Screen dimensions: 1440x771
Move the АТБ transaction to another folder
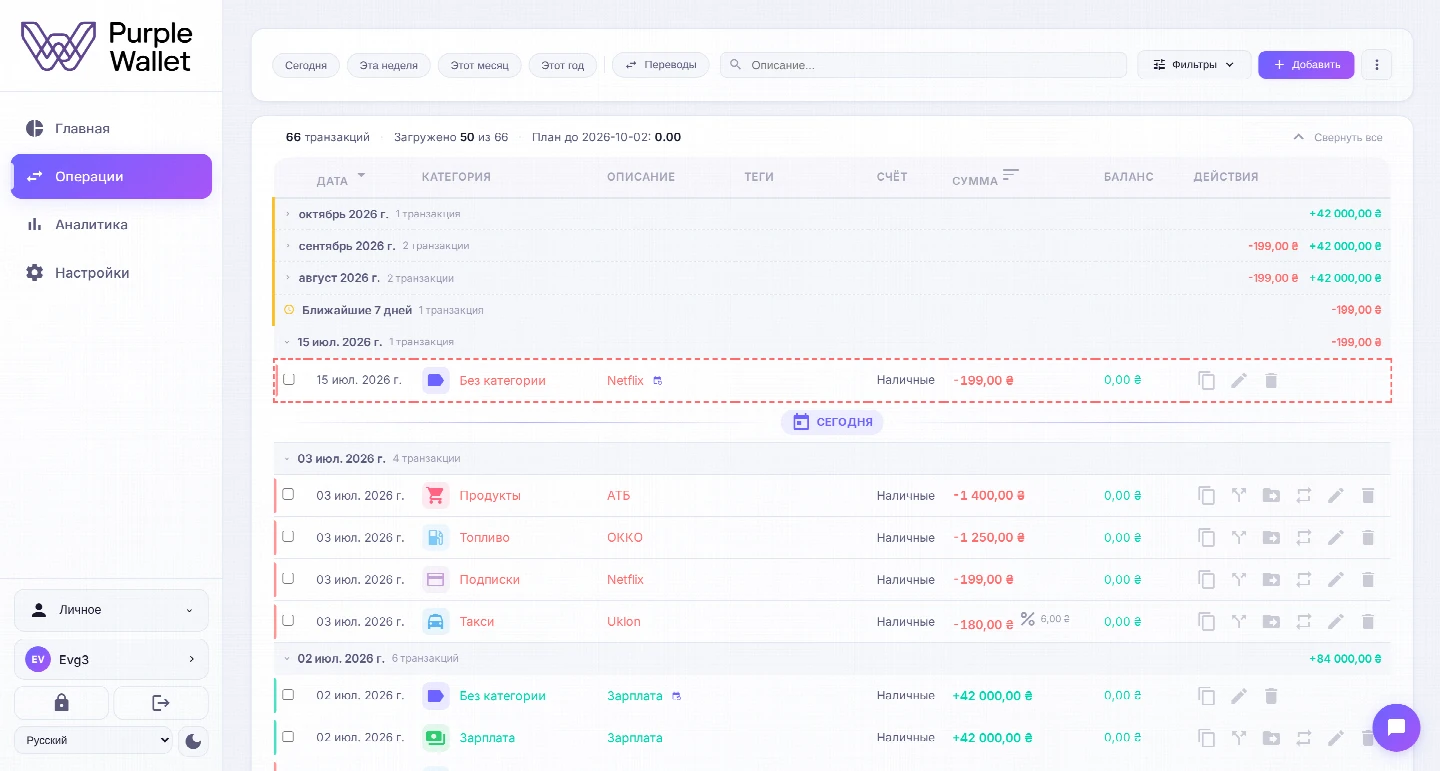(x=1271, y=495)
